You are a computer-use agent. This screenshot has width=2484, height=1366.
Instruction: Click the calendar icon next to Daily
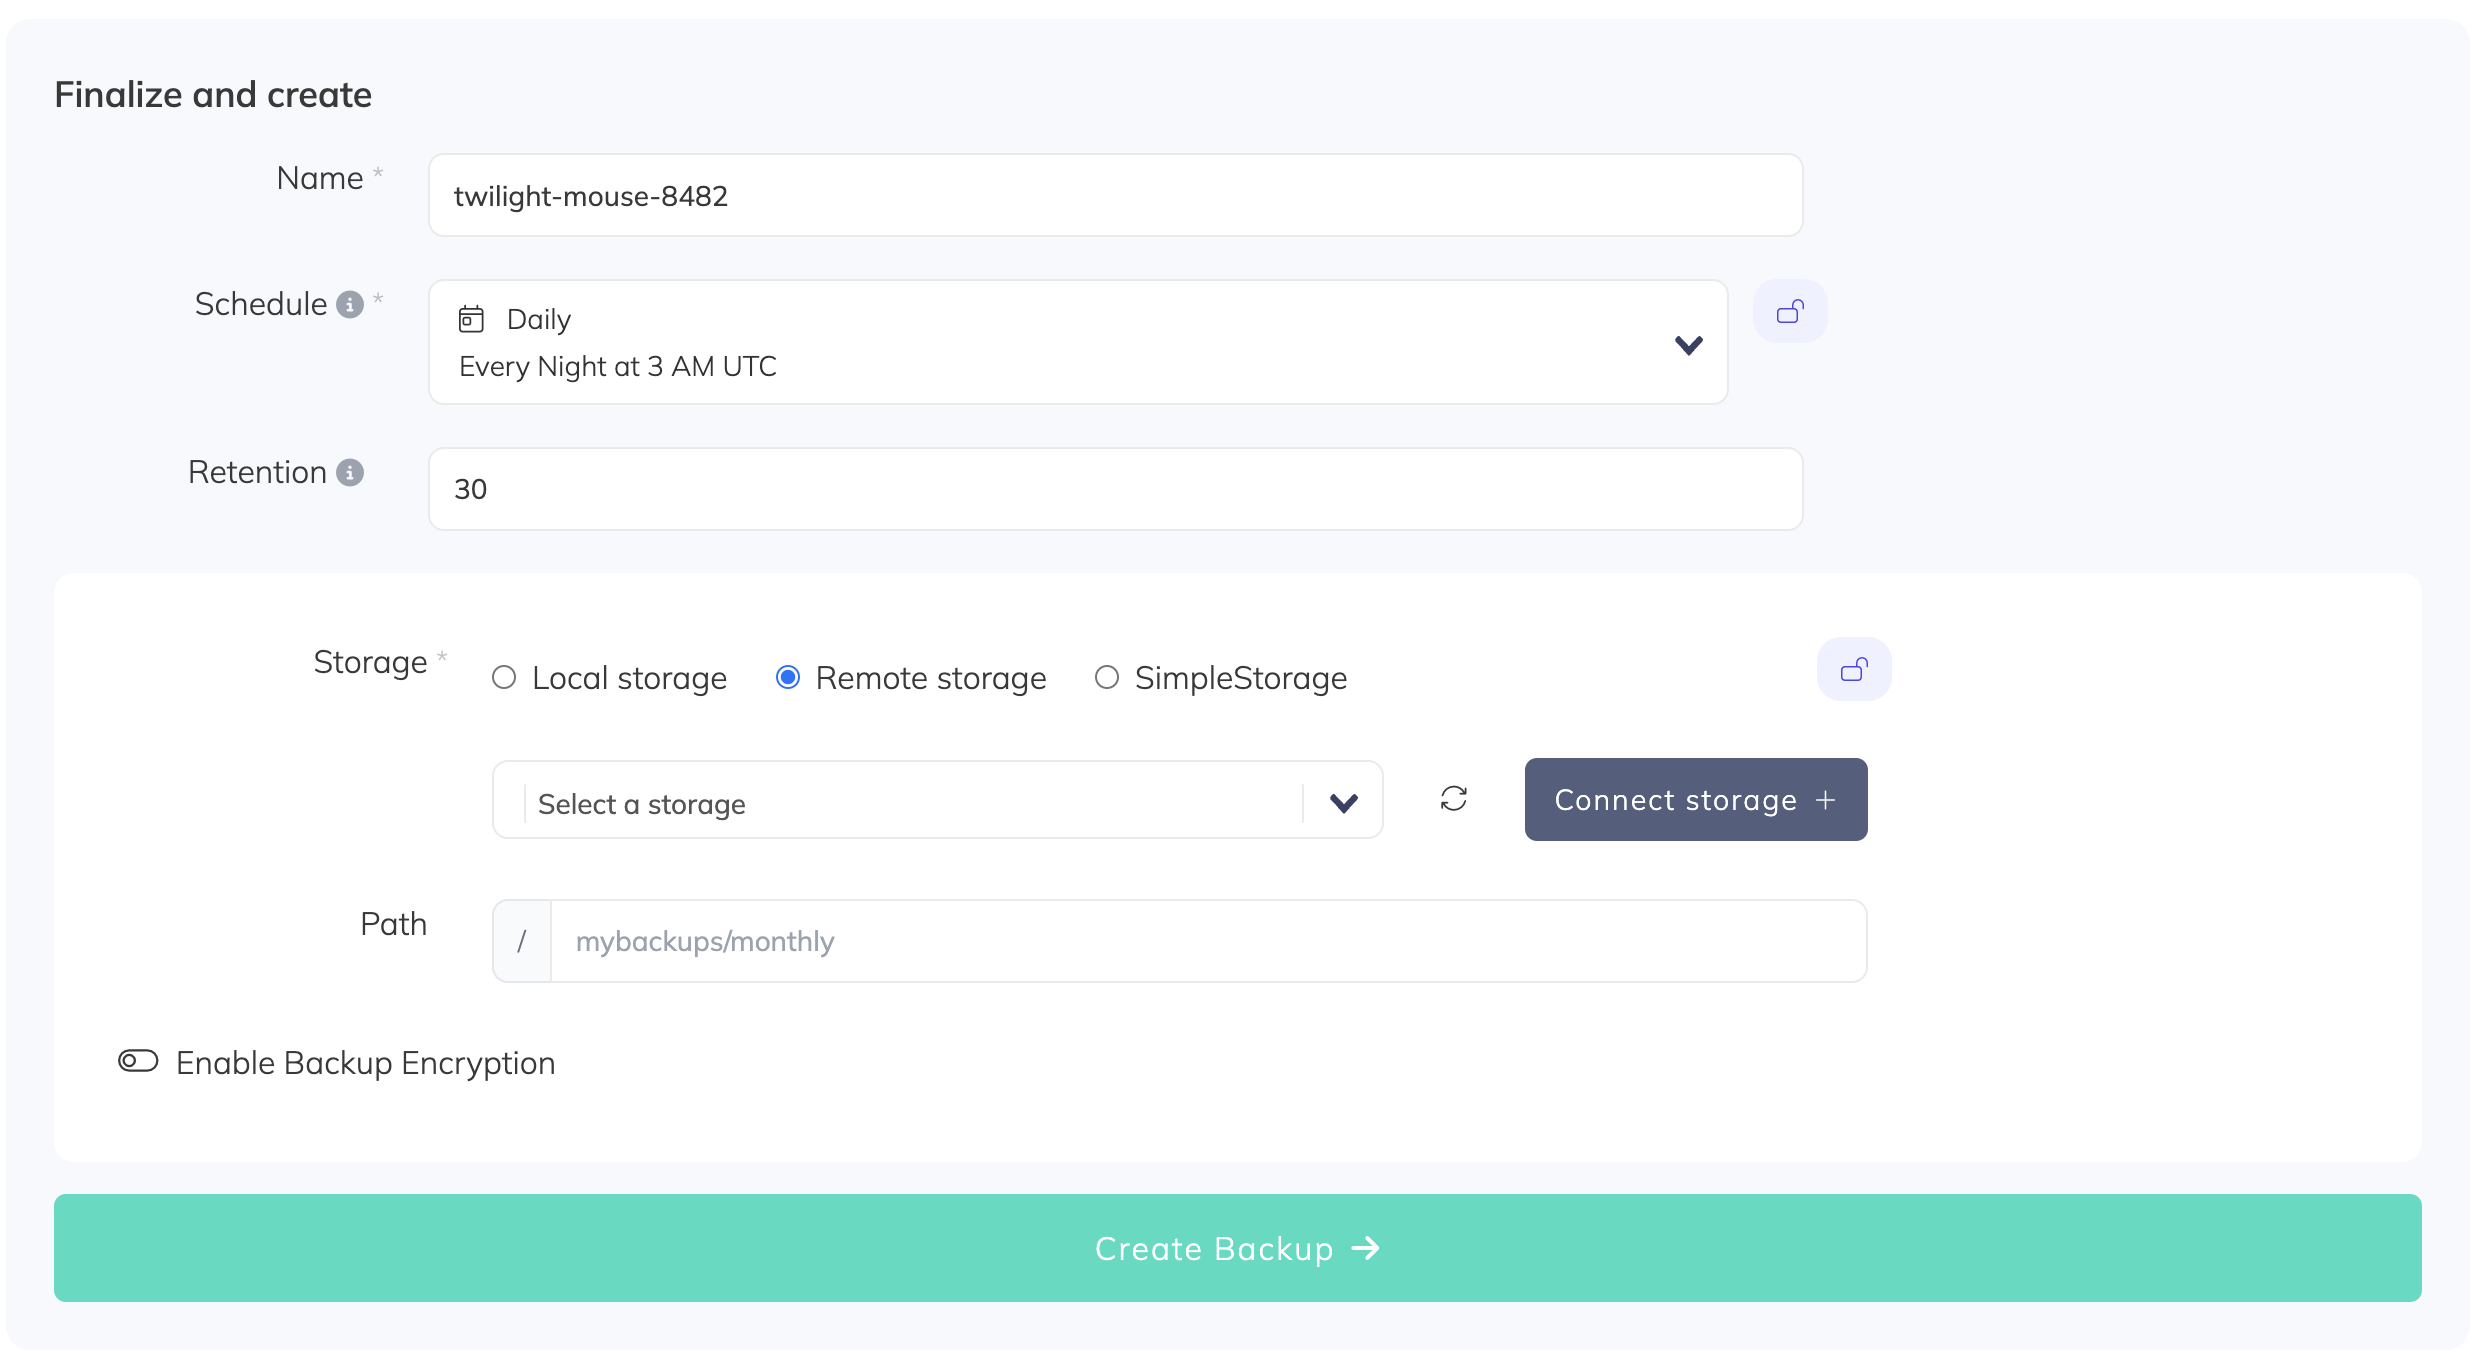(x=471, y=319)
